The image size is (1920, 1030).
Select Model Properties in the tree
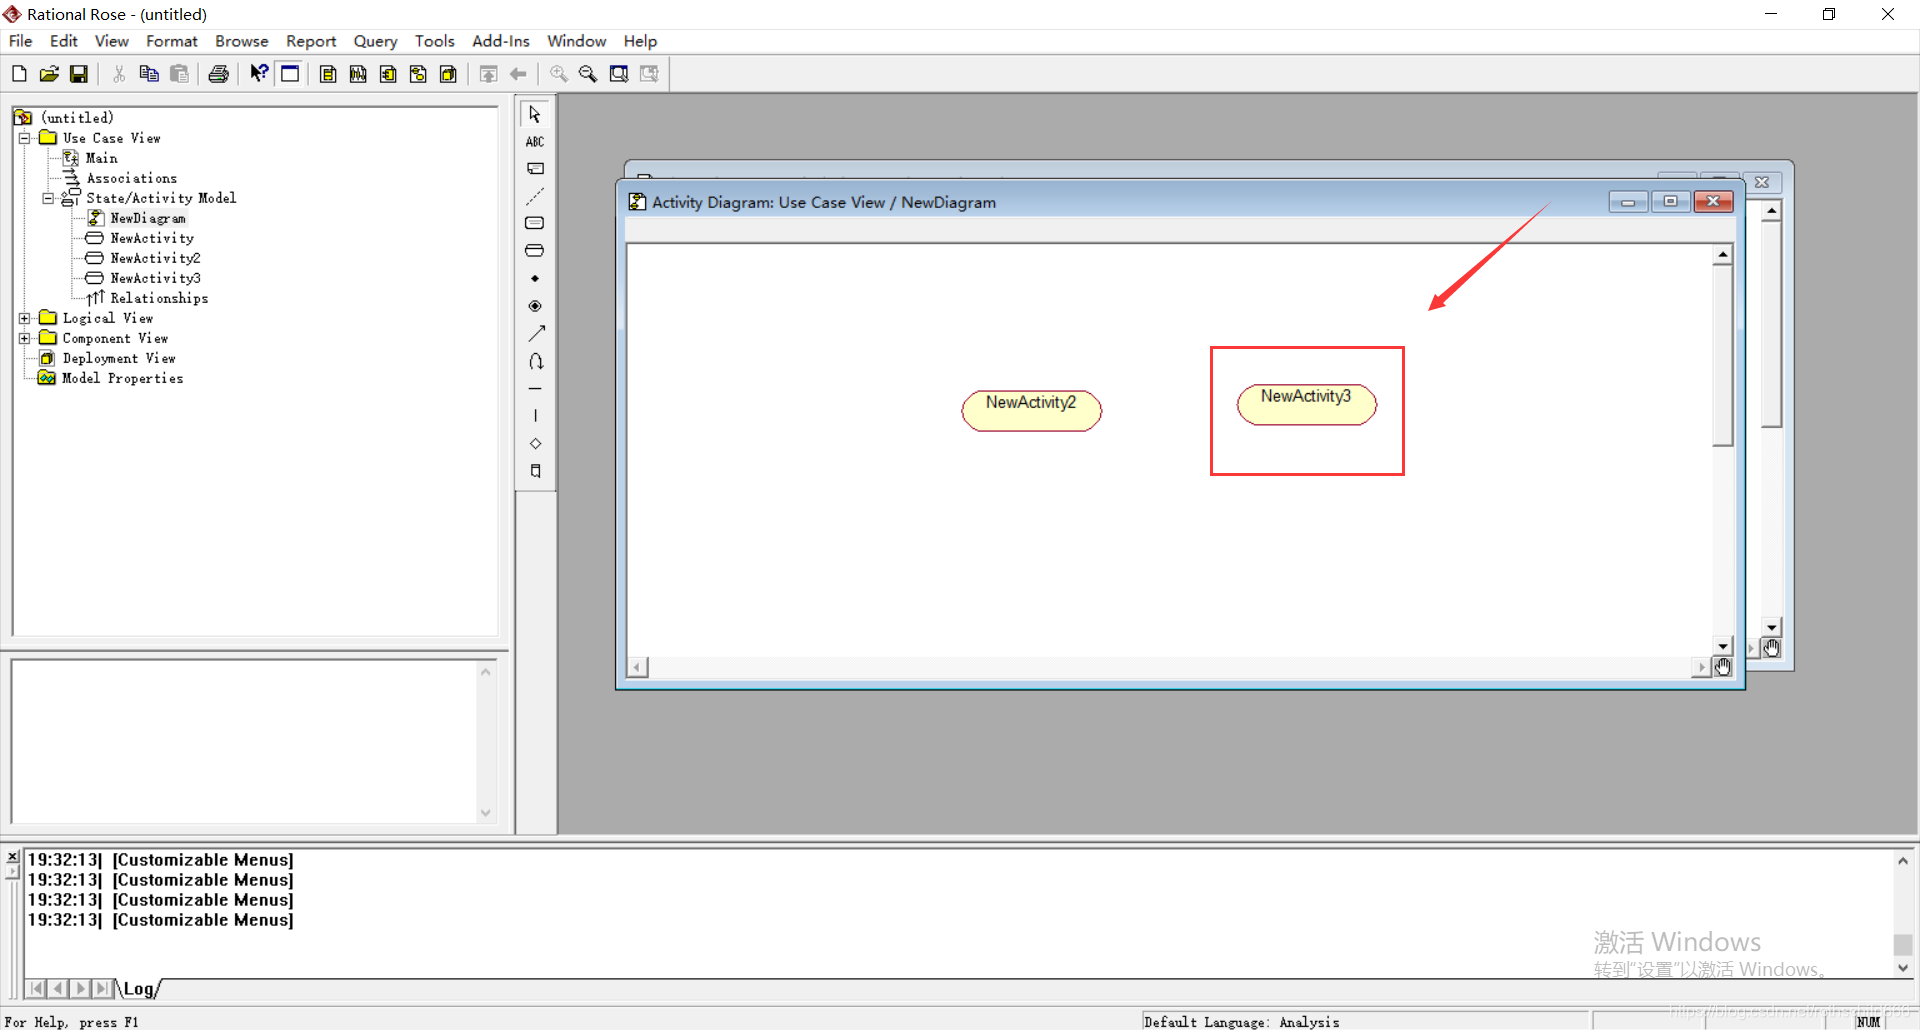pos(122,378)
